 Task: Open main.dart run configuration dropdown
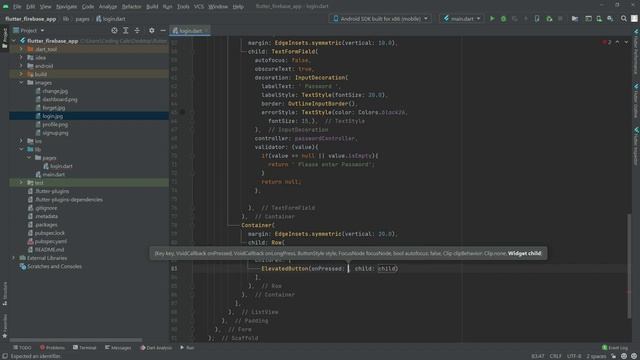(462, 19)
